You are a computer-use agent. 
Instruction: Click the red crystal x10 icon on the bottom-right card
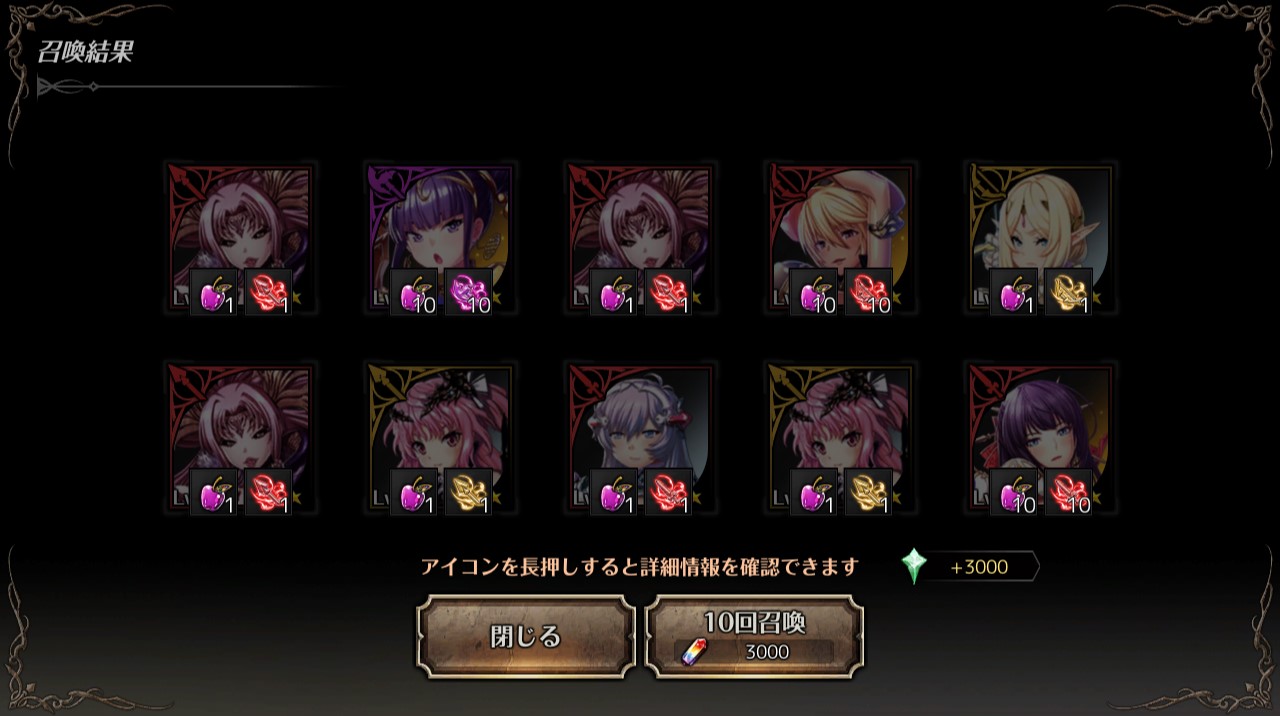pos(1068,492)
